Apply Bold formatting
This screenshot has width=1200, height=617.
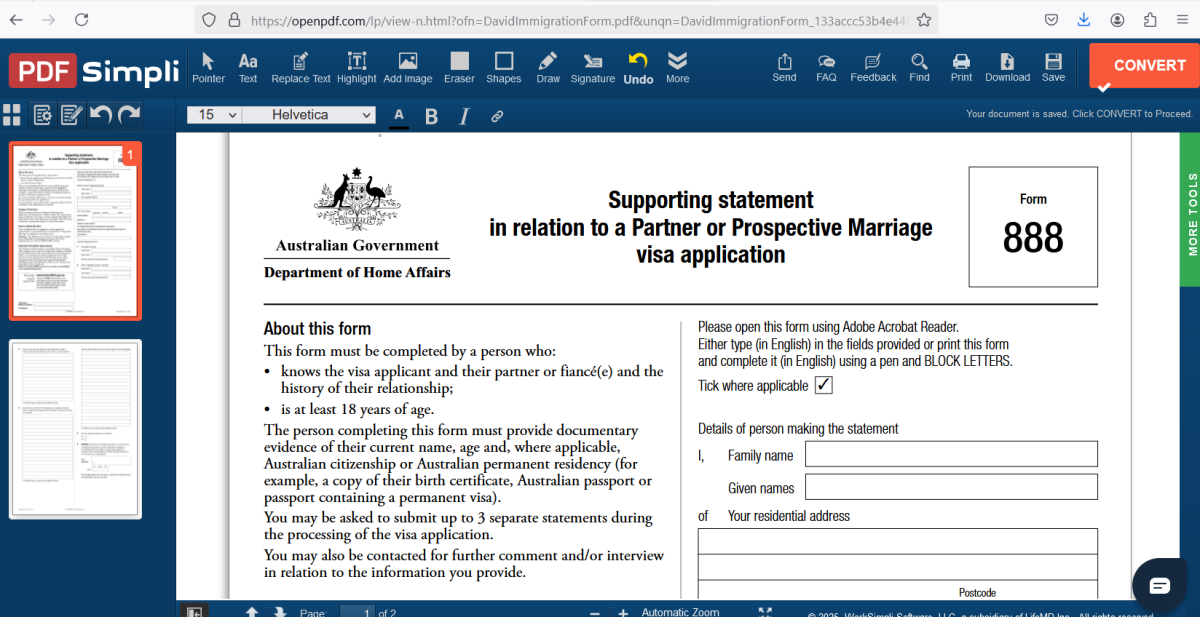click(x=431, y=115)
